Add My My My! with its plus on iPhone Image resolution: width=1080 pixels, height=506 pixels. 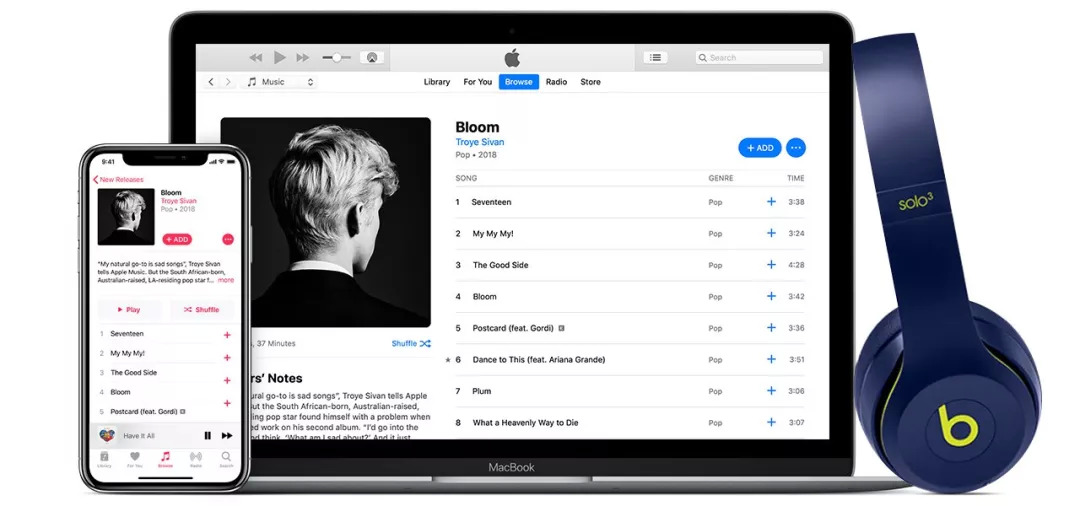pos(227,358)
